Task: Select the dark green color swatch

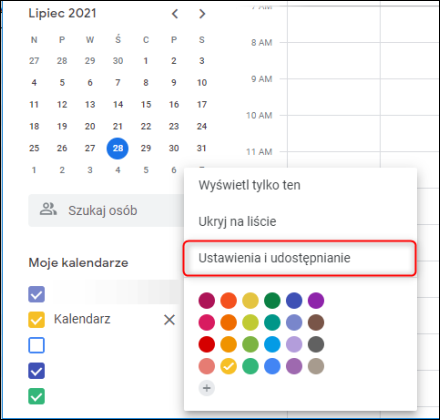Action: 272,300
